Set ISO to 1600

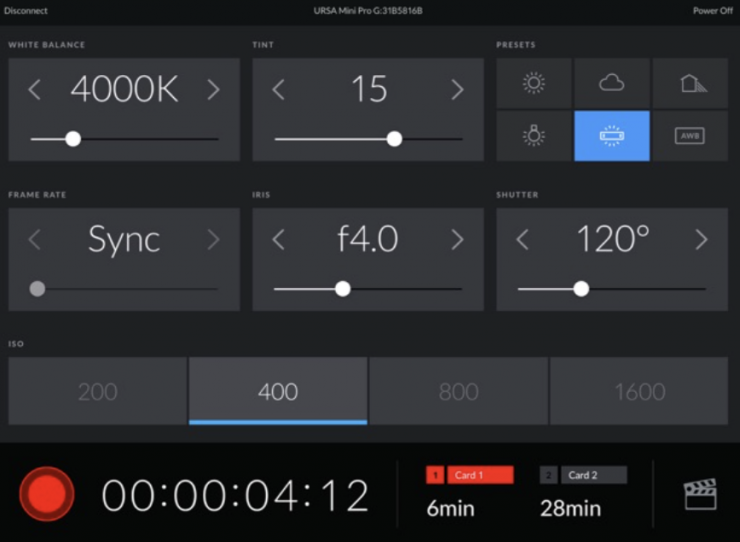coord(639,392)
